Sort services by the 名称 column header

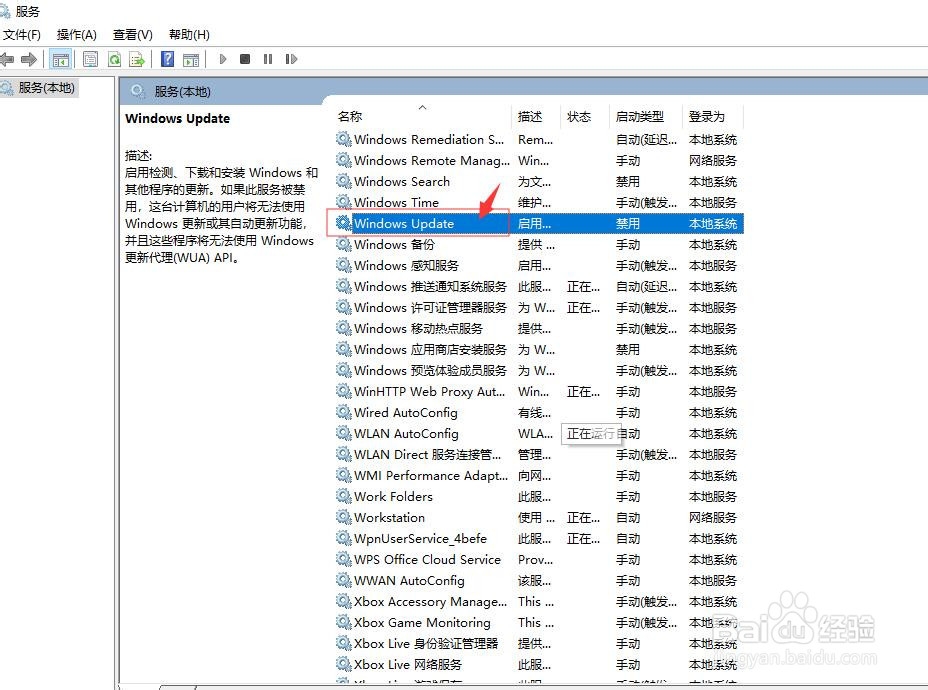pyautogui.click(x=349, y=116)
